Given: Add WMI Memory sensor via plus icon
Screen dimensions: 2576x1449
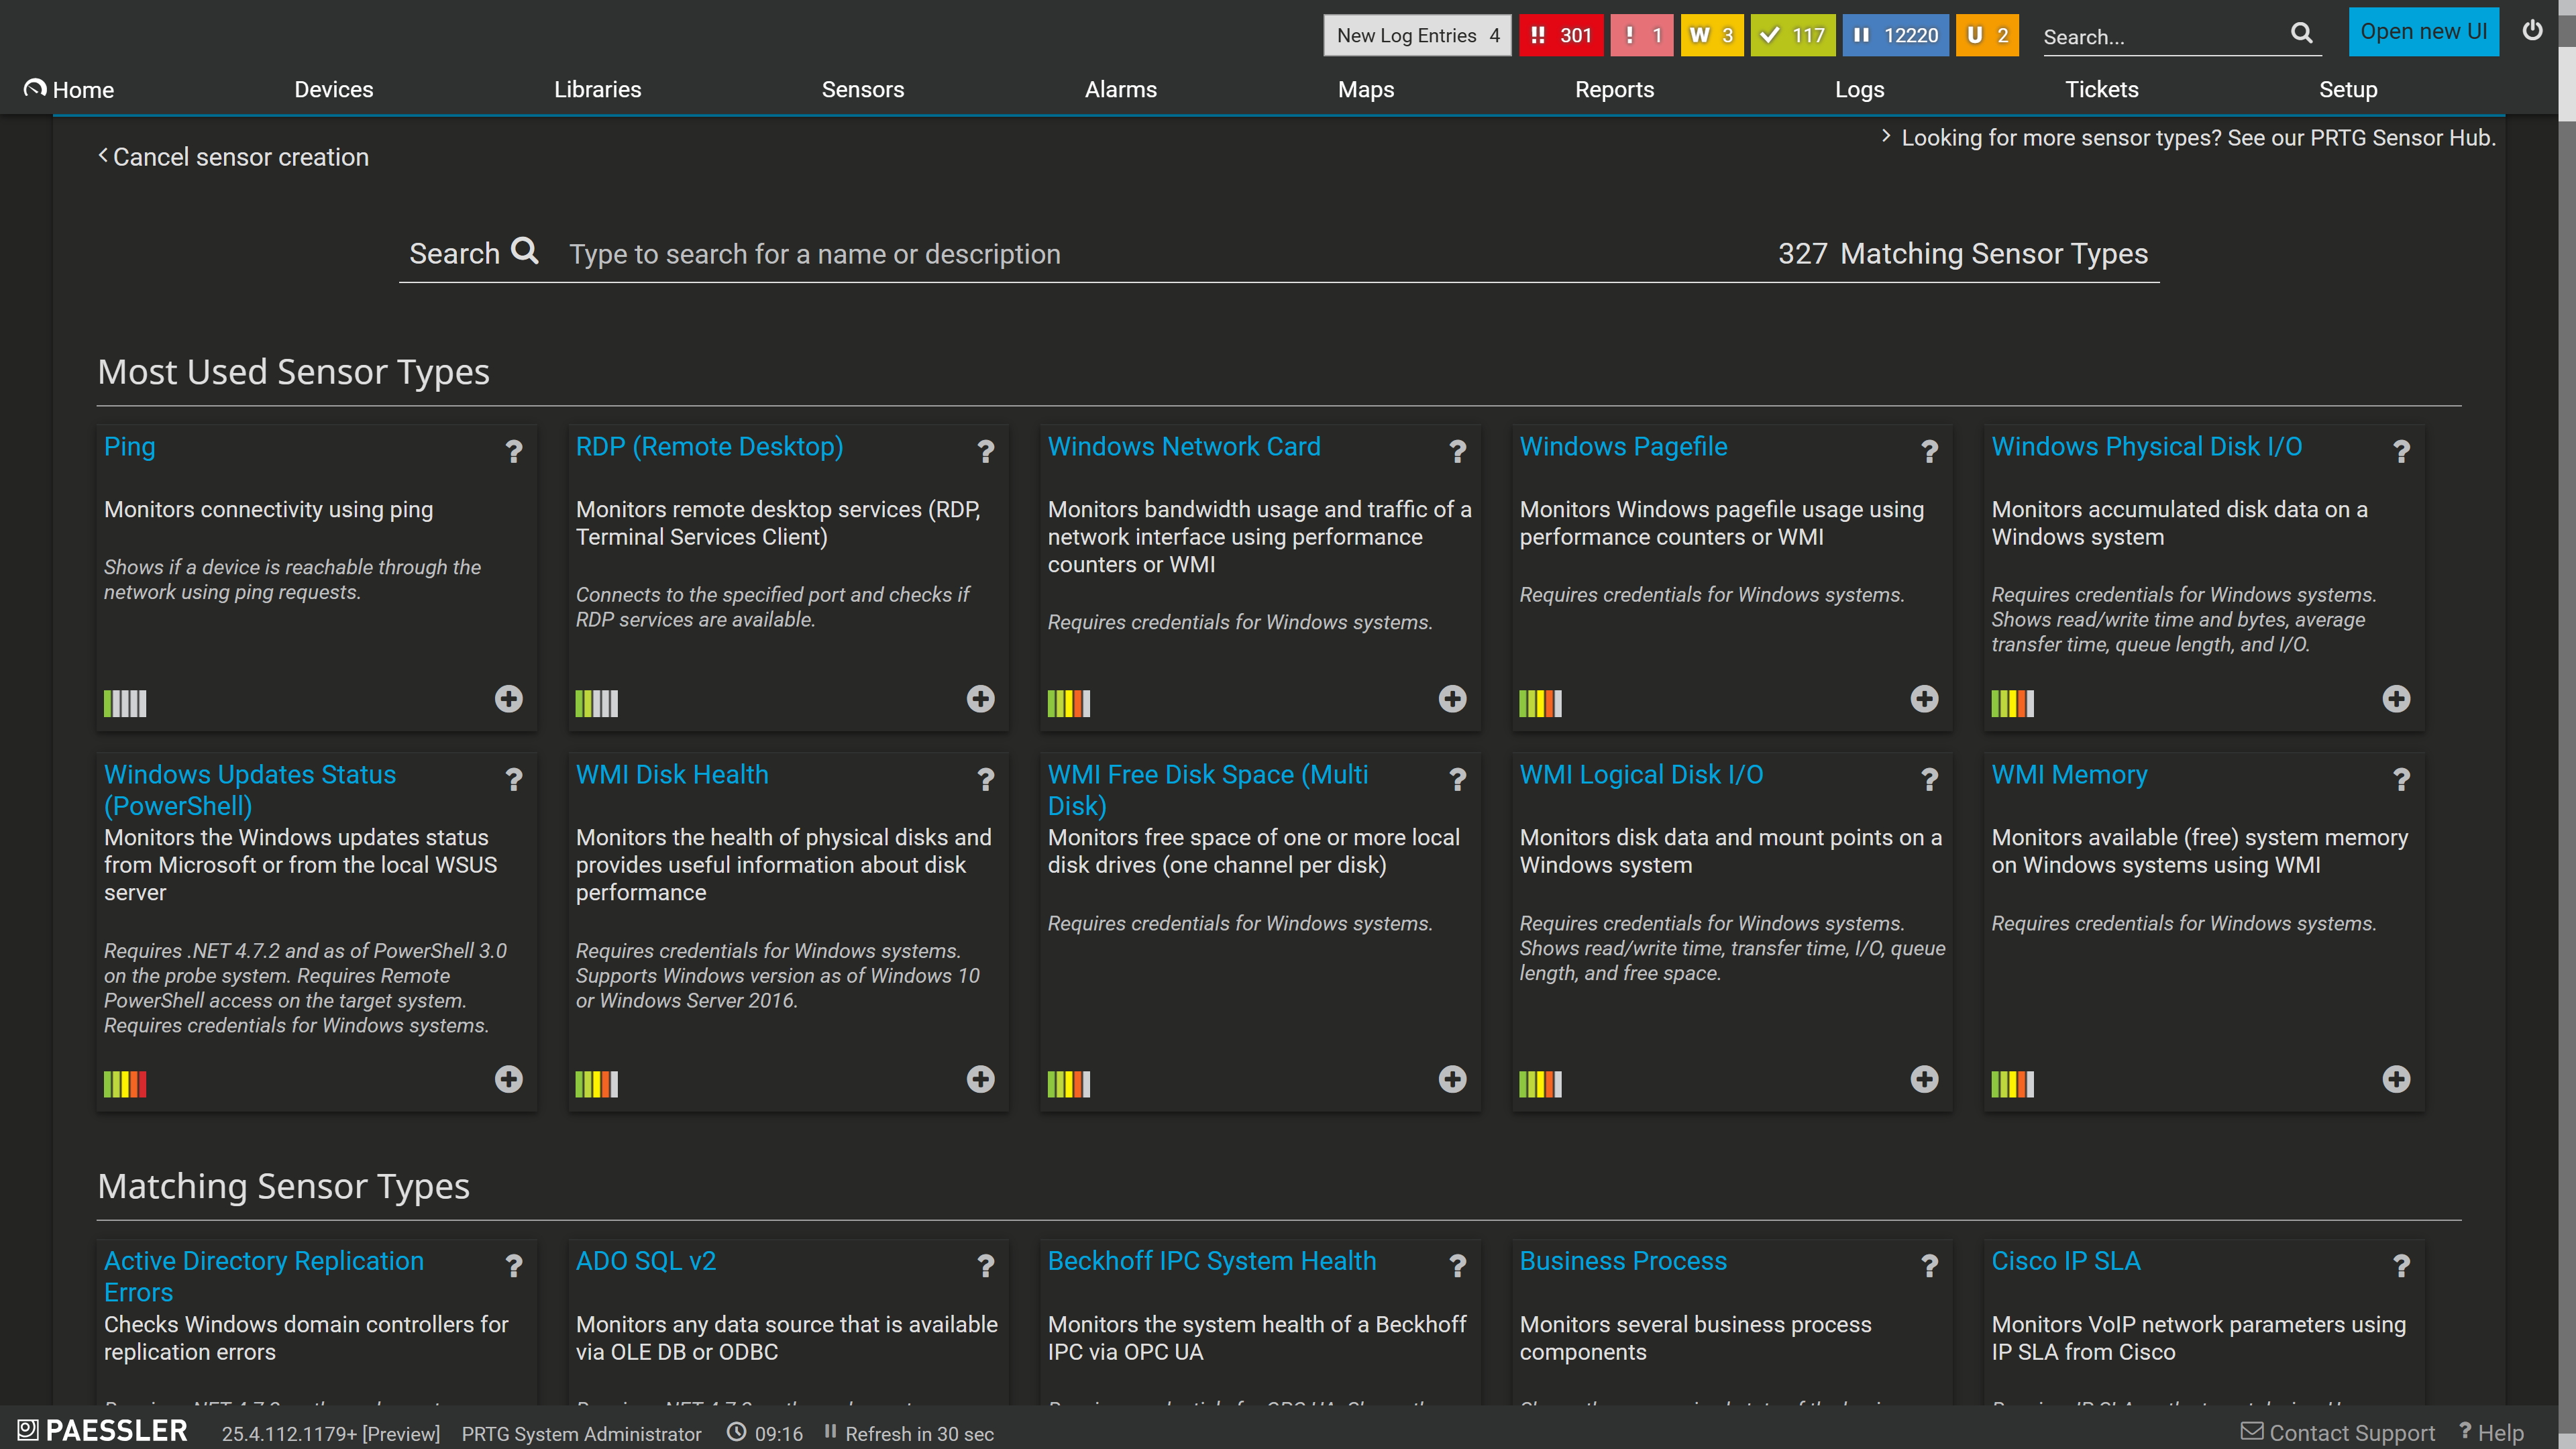Looking at the screenshot, I should click(x=2397, y=1079).
